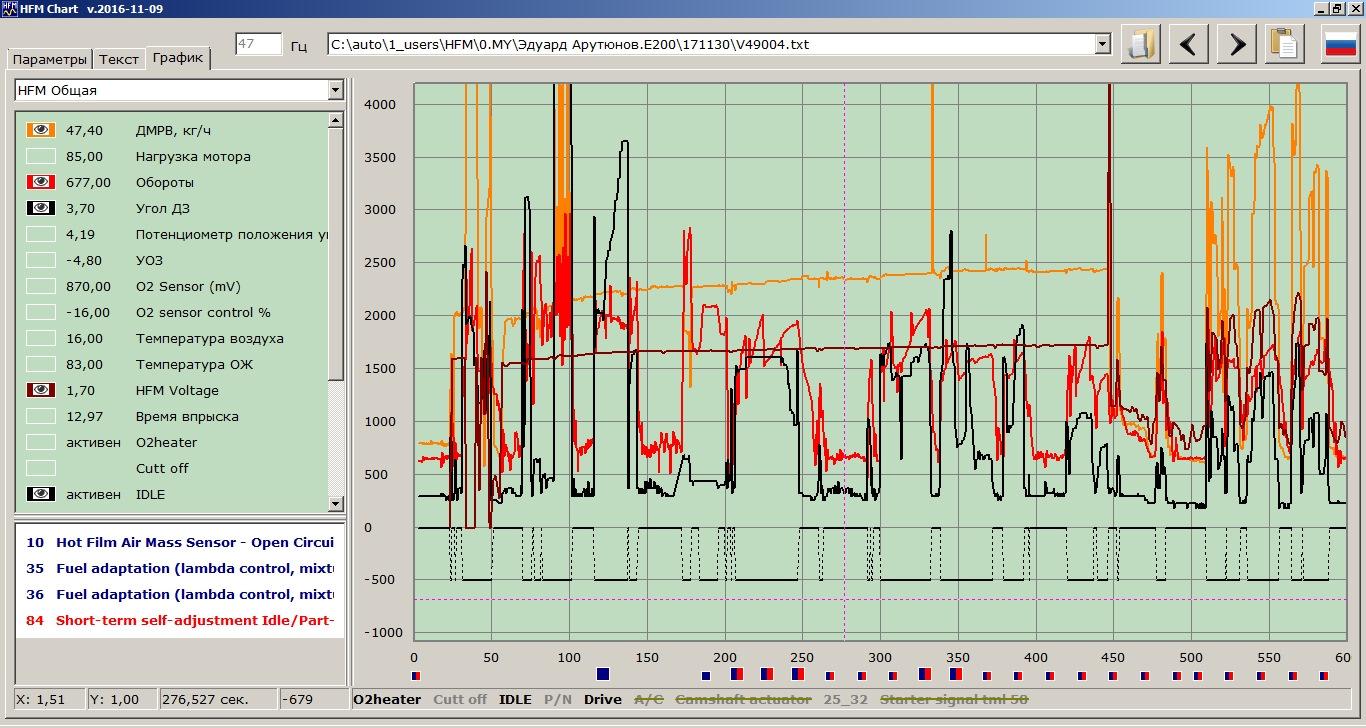Switch to the Параметры tab
1366x728 pixels.
50,59
